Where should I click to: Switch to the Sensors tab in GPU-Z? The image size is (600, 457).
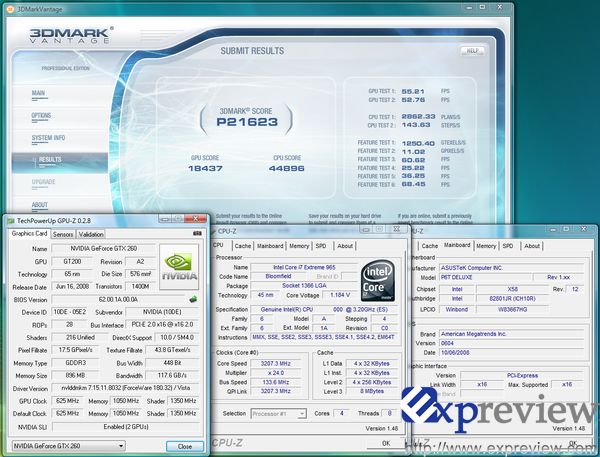pos(63,234)
